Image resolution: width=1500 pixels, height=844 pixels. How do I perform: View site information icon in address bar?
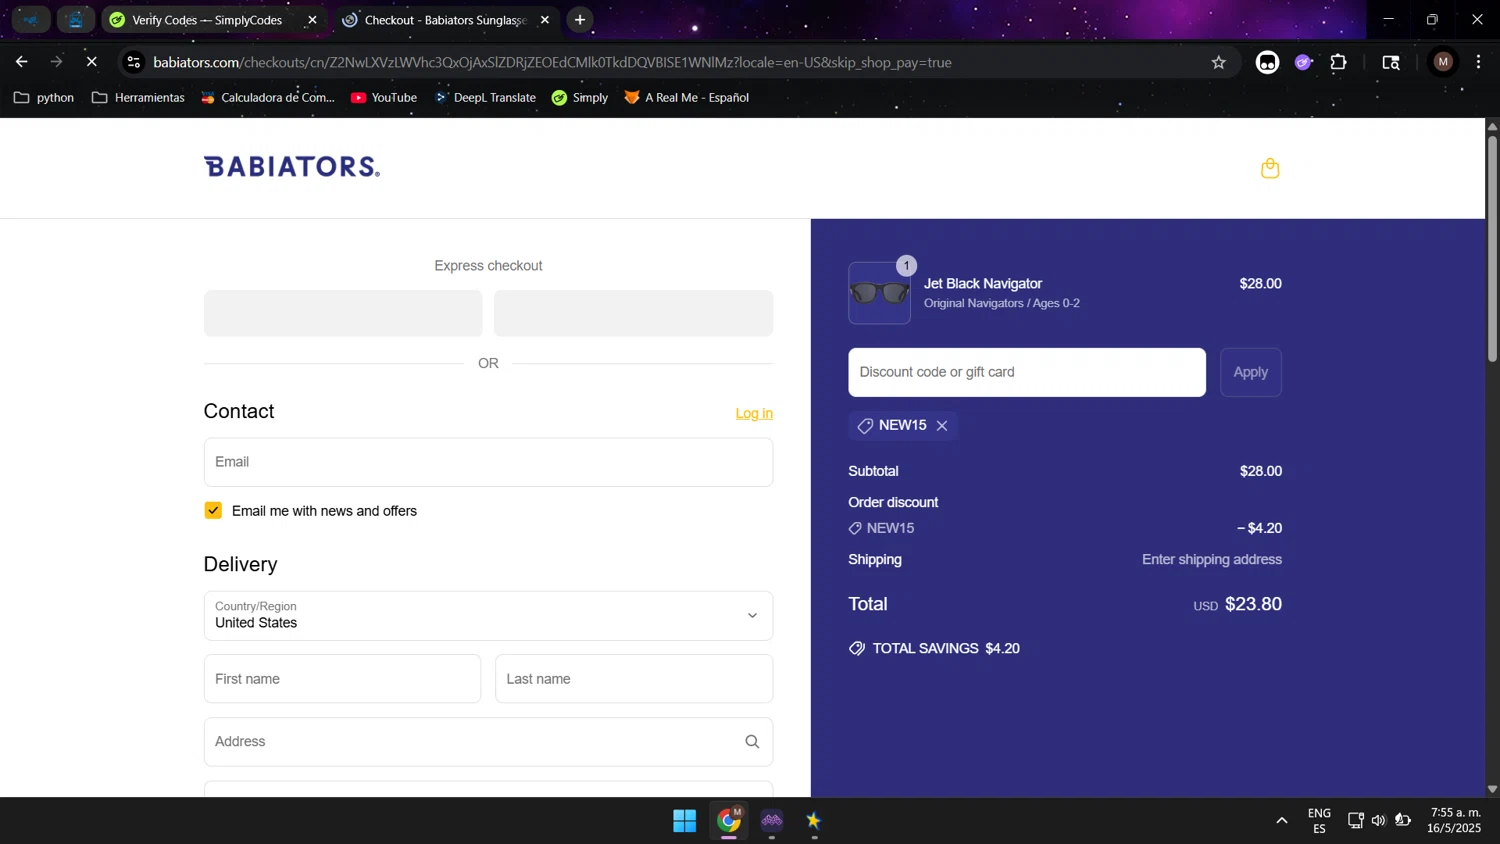[x=134, y=62]
